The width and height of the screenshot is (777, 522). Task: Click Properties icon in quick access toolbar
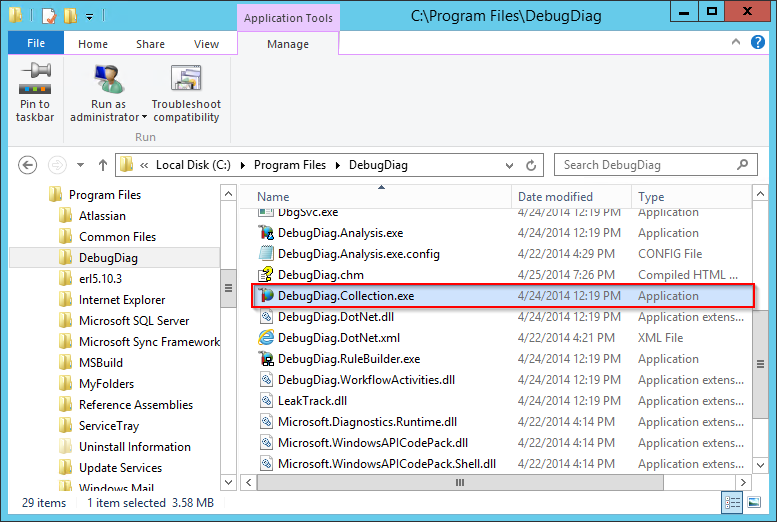click(x=49, y=16)
